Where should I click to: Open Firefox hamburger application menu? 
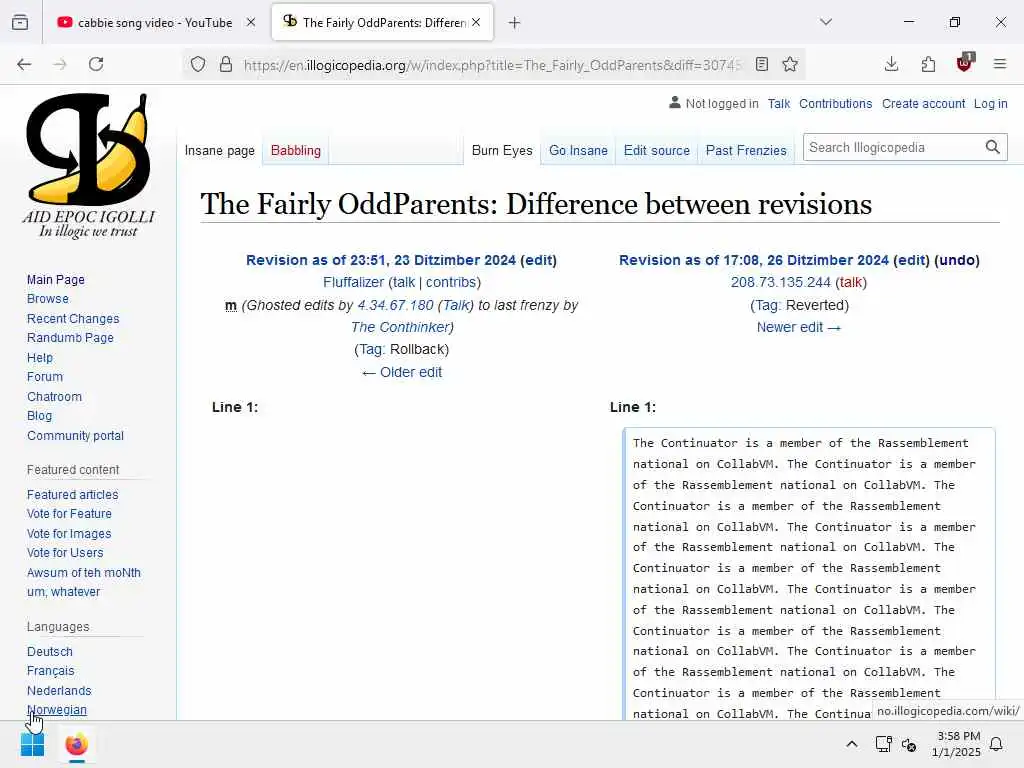click(1000, 64)
